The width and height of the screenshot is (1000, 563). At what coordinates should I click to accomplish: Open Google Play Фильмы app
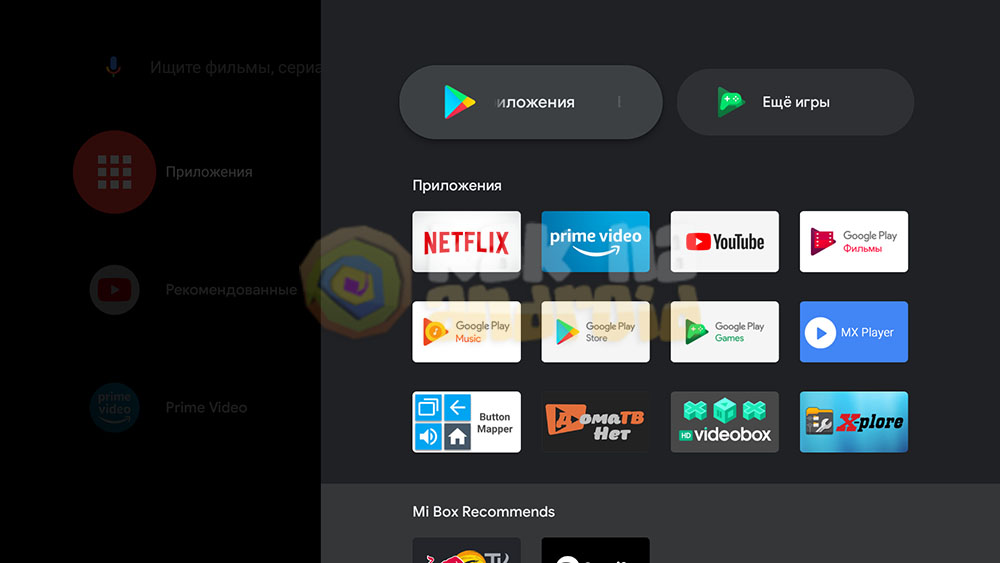pyautogui.click(x=853, y=241)
